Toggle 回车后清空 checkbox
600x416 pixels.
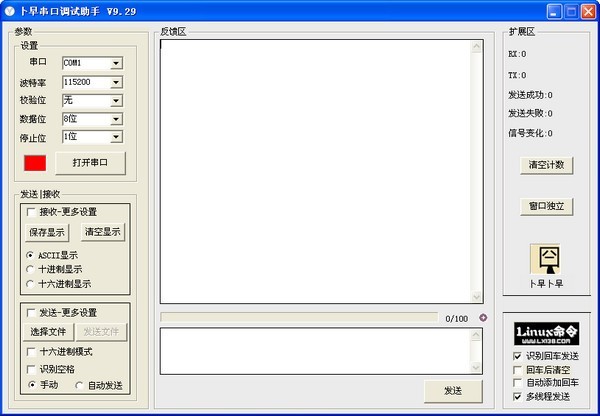tap(517, 370)
